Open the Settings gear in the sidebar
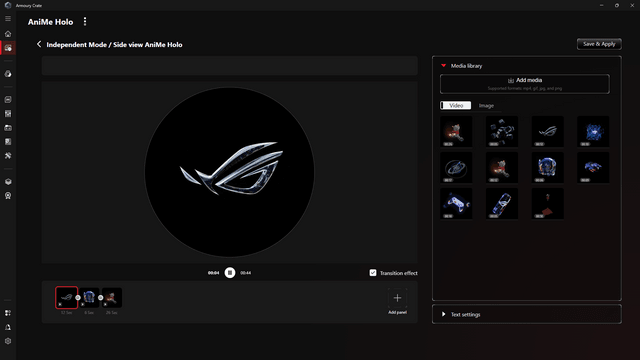 (8, 341)
